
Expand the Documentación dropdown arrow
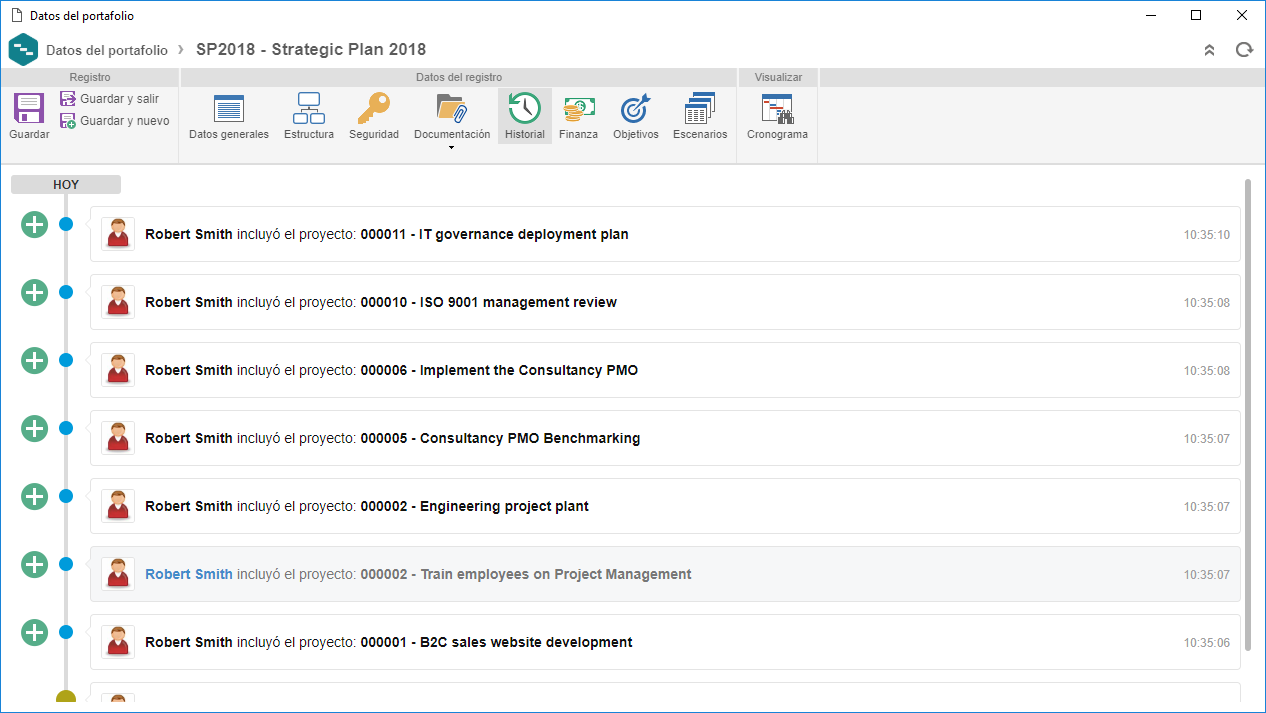tap(452, 148)
